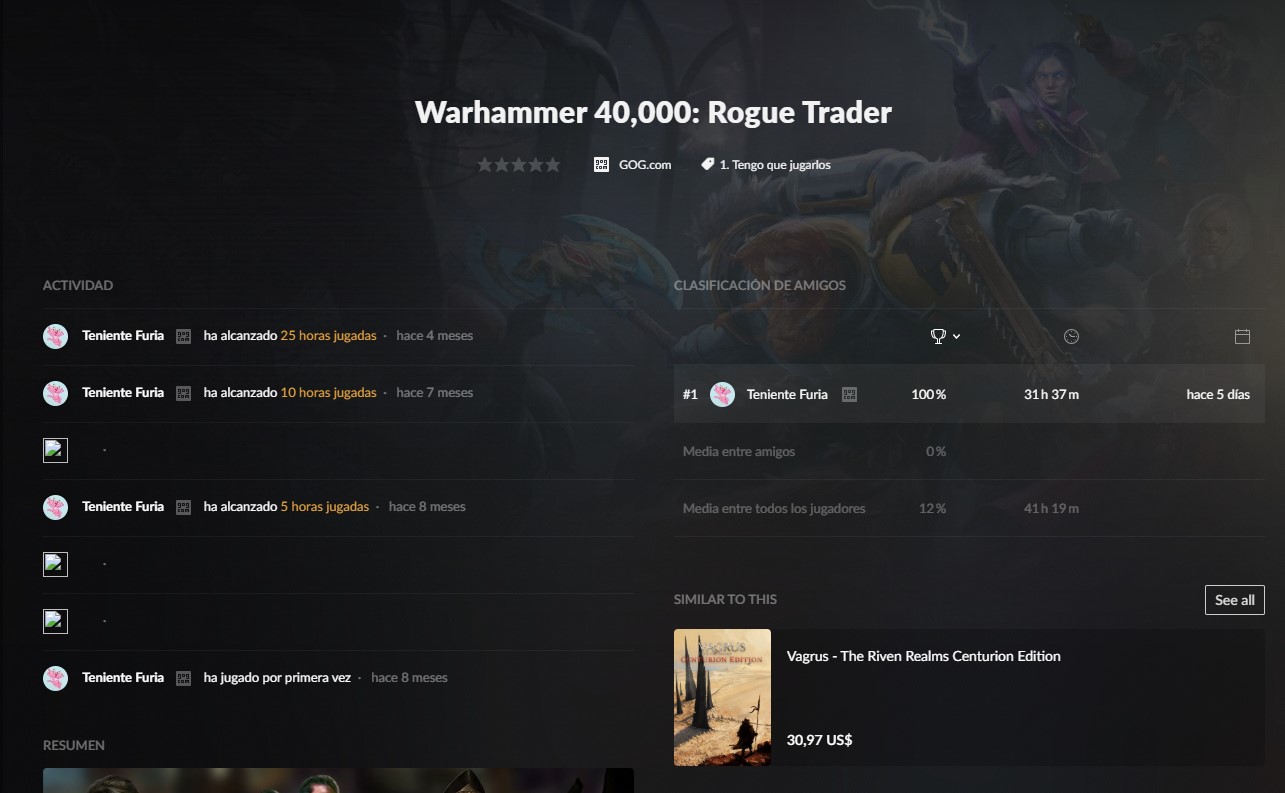Click the star rating under the game title
The image size is (1285, 793).
[x=518, y=165]
